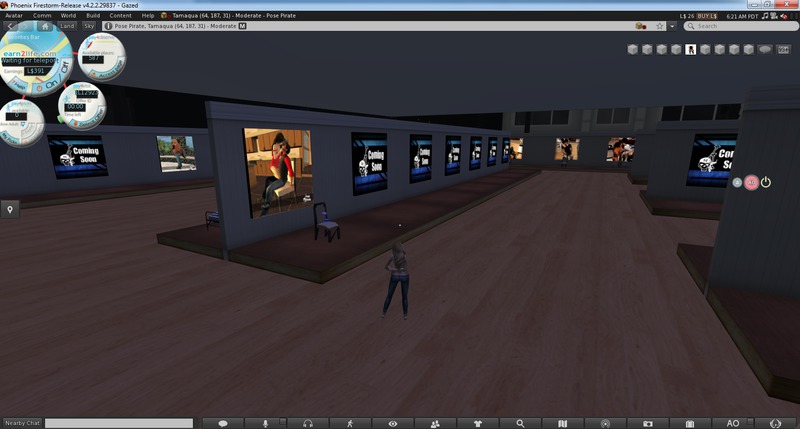Open the chat speech bubble icon
The width and height of the screenshot is (800, 429).
223,424
